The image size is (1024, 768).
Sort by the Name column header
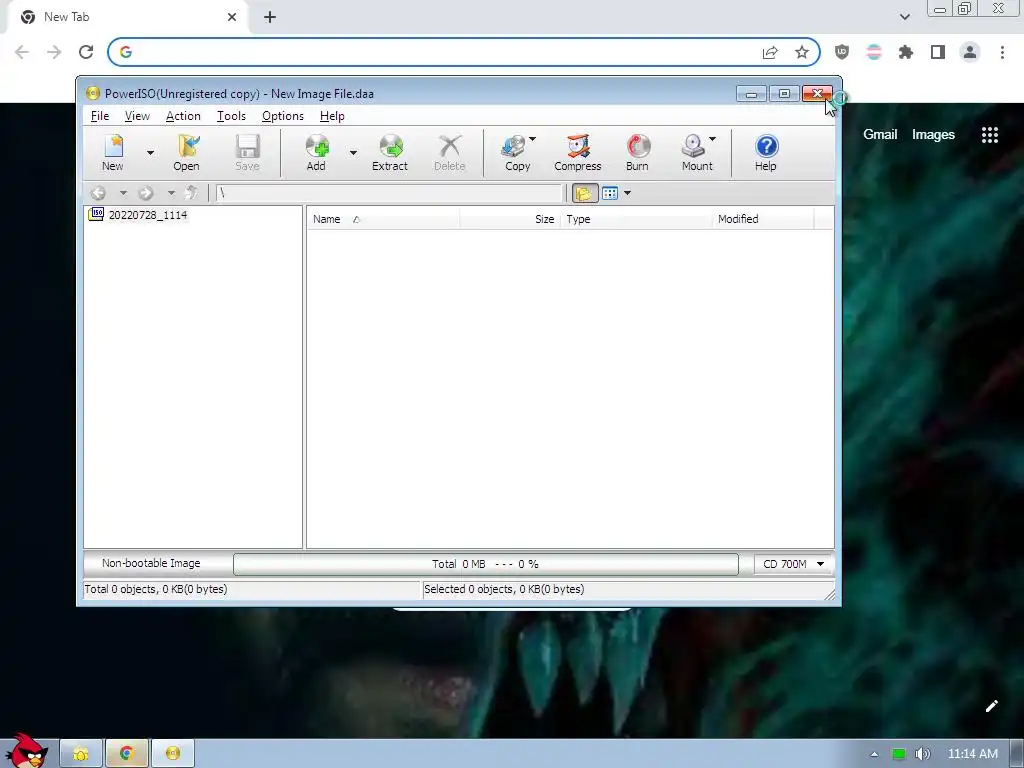pyautogui.click(x=383, y=219)
